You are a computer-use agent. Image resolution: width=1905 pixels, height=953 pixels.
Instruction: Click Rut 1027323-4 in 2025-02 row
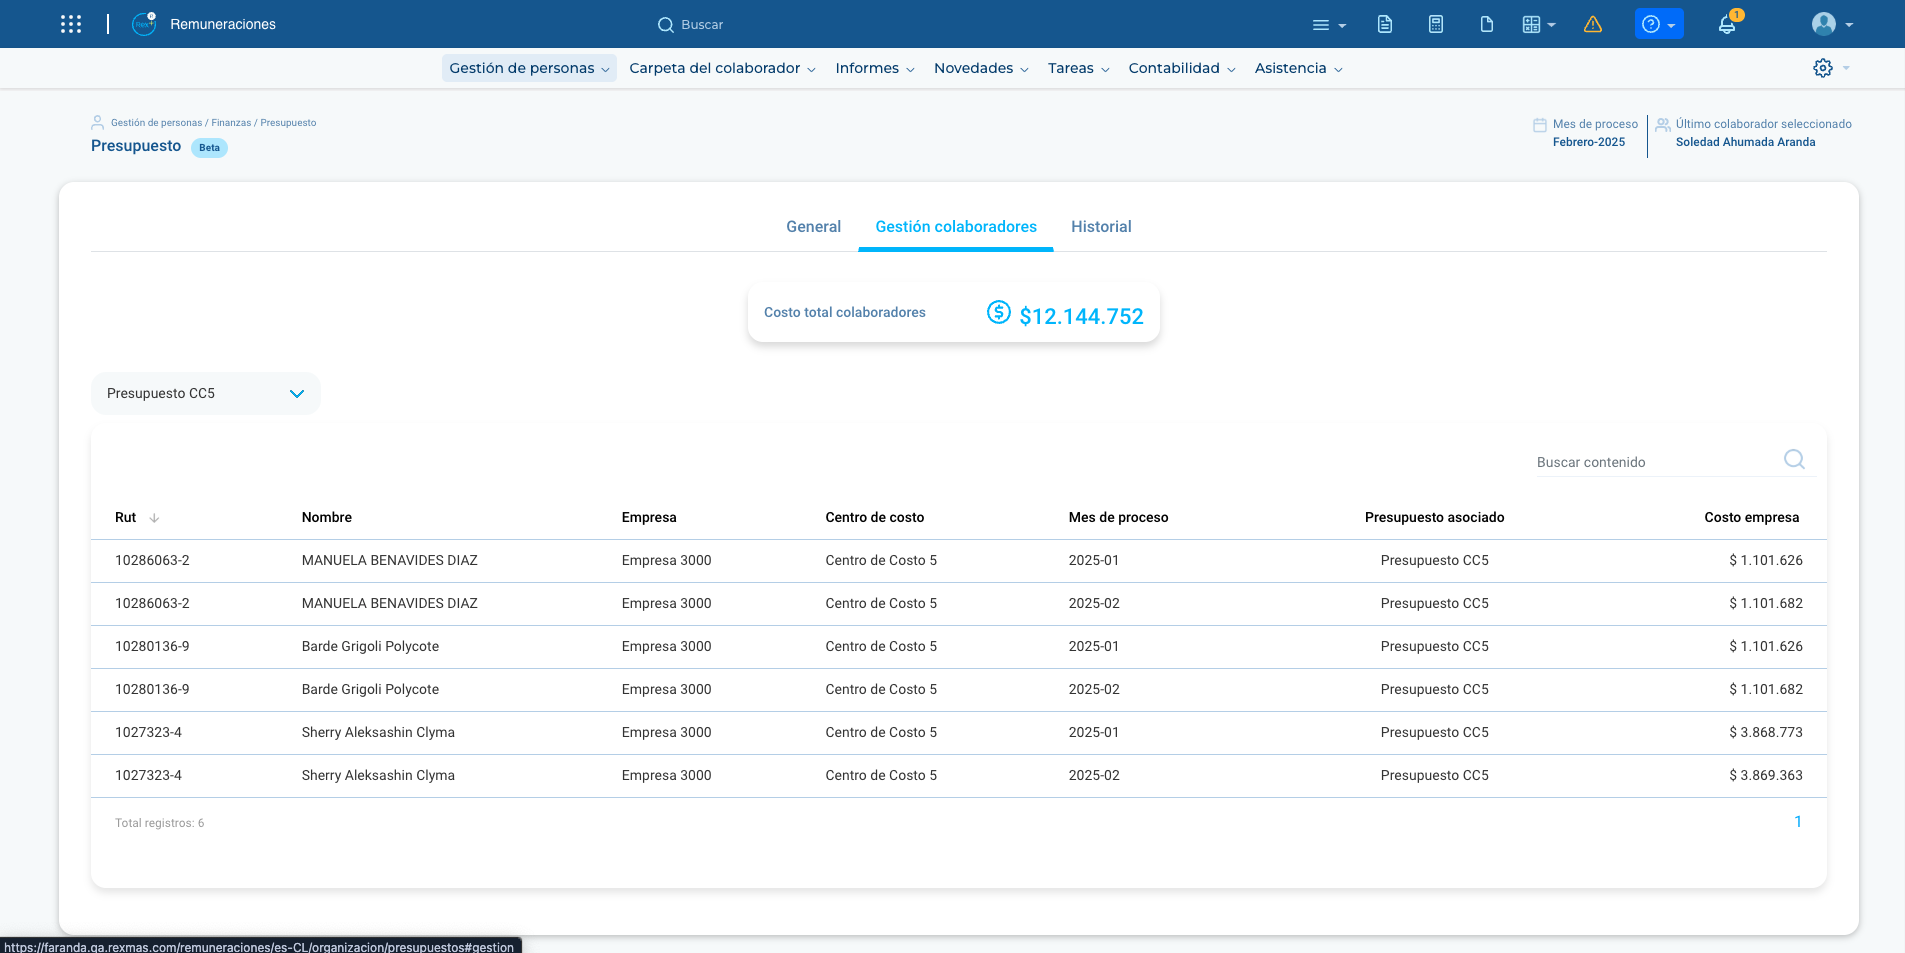[x=148, y=776]
